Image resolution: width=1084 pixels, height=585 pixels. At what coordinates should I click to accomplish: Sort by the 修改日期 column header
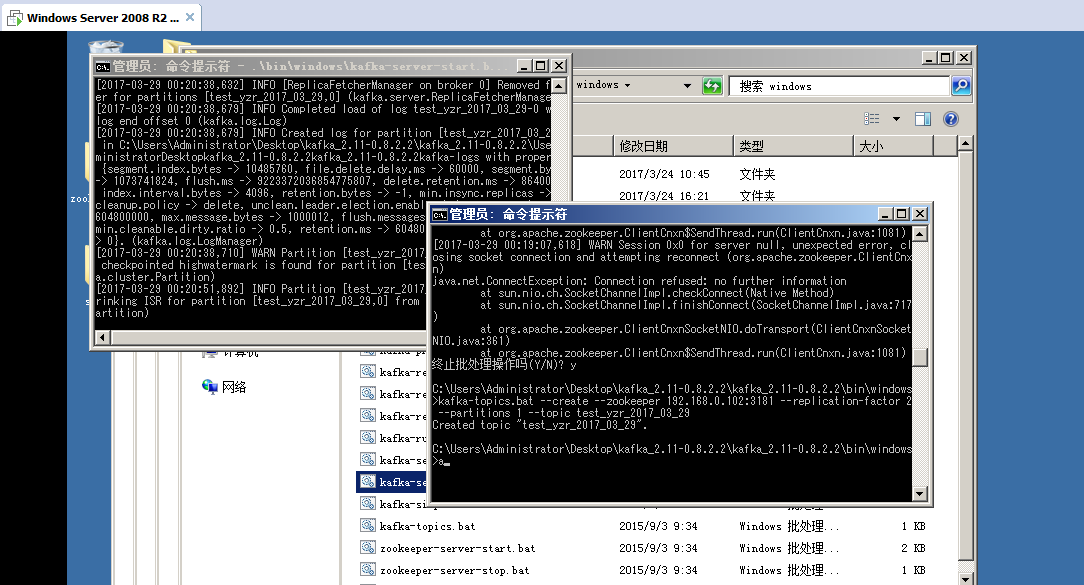(673, 146)
